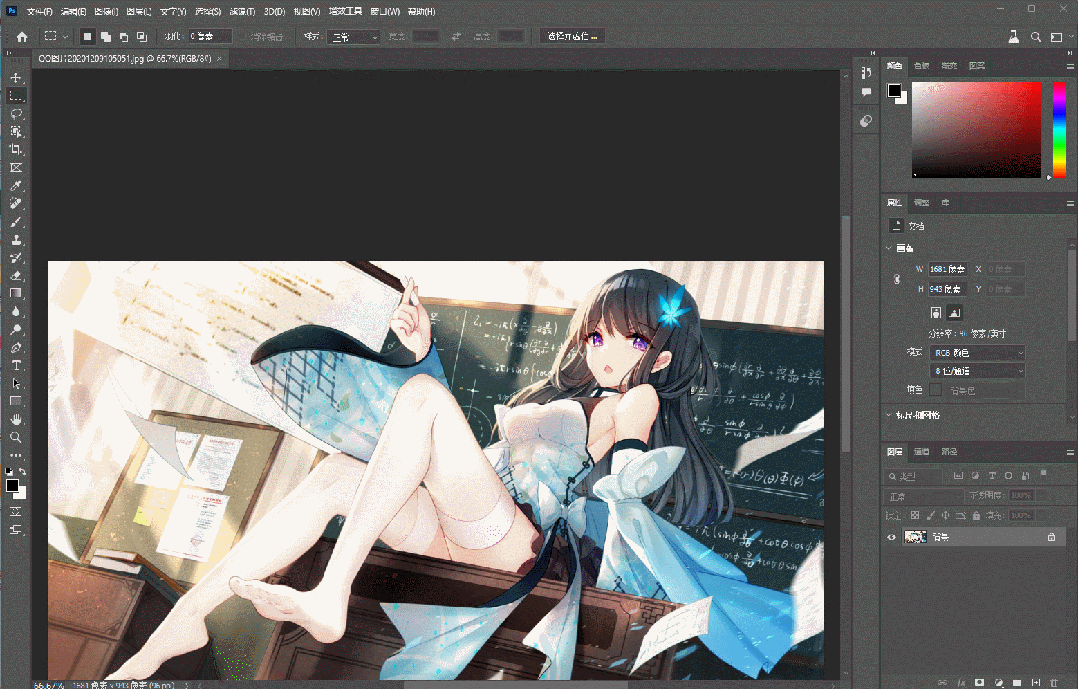Click the Create new layer icon
1078x689 pixels.
click(1036, 683)
